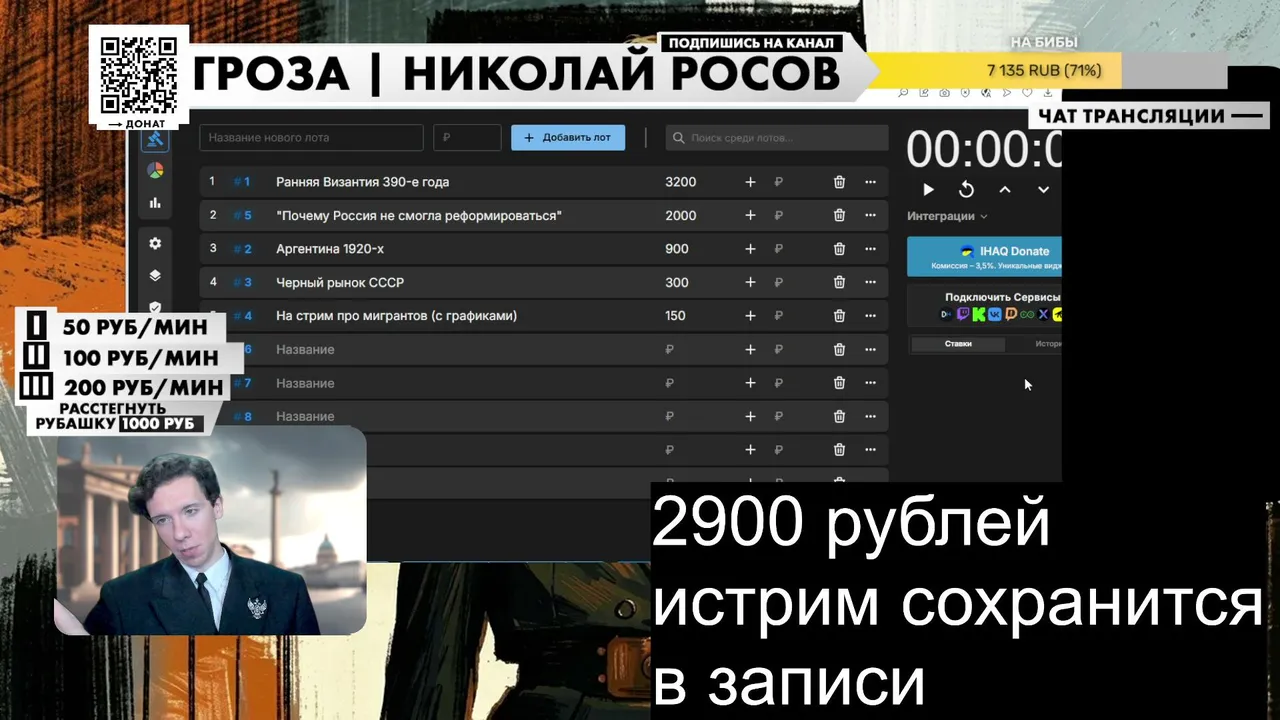Add amount to На стрим про мигрантов lot
Screen dimensions: 1280x720
[x=750, y=316]
